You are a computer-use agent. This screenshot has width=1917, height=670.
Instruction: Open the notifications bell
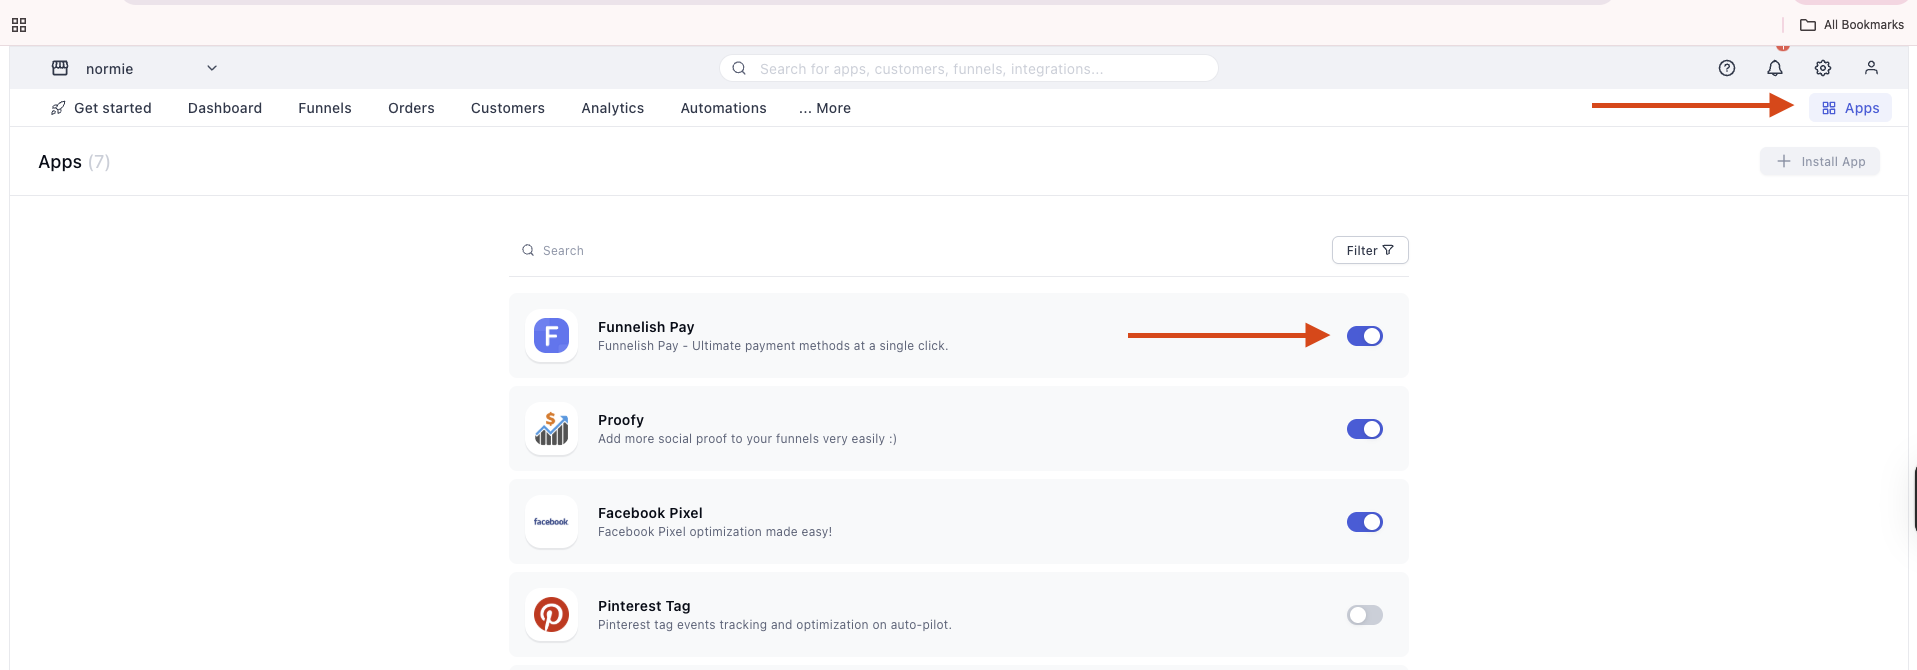[1774, 68]
